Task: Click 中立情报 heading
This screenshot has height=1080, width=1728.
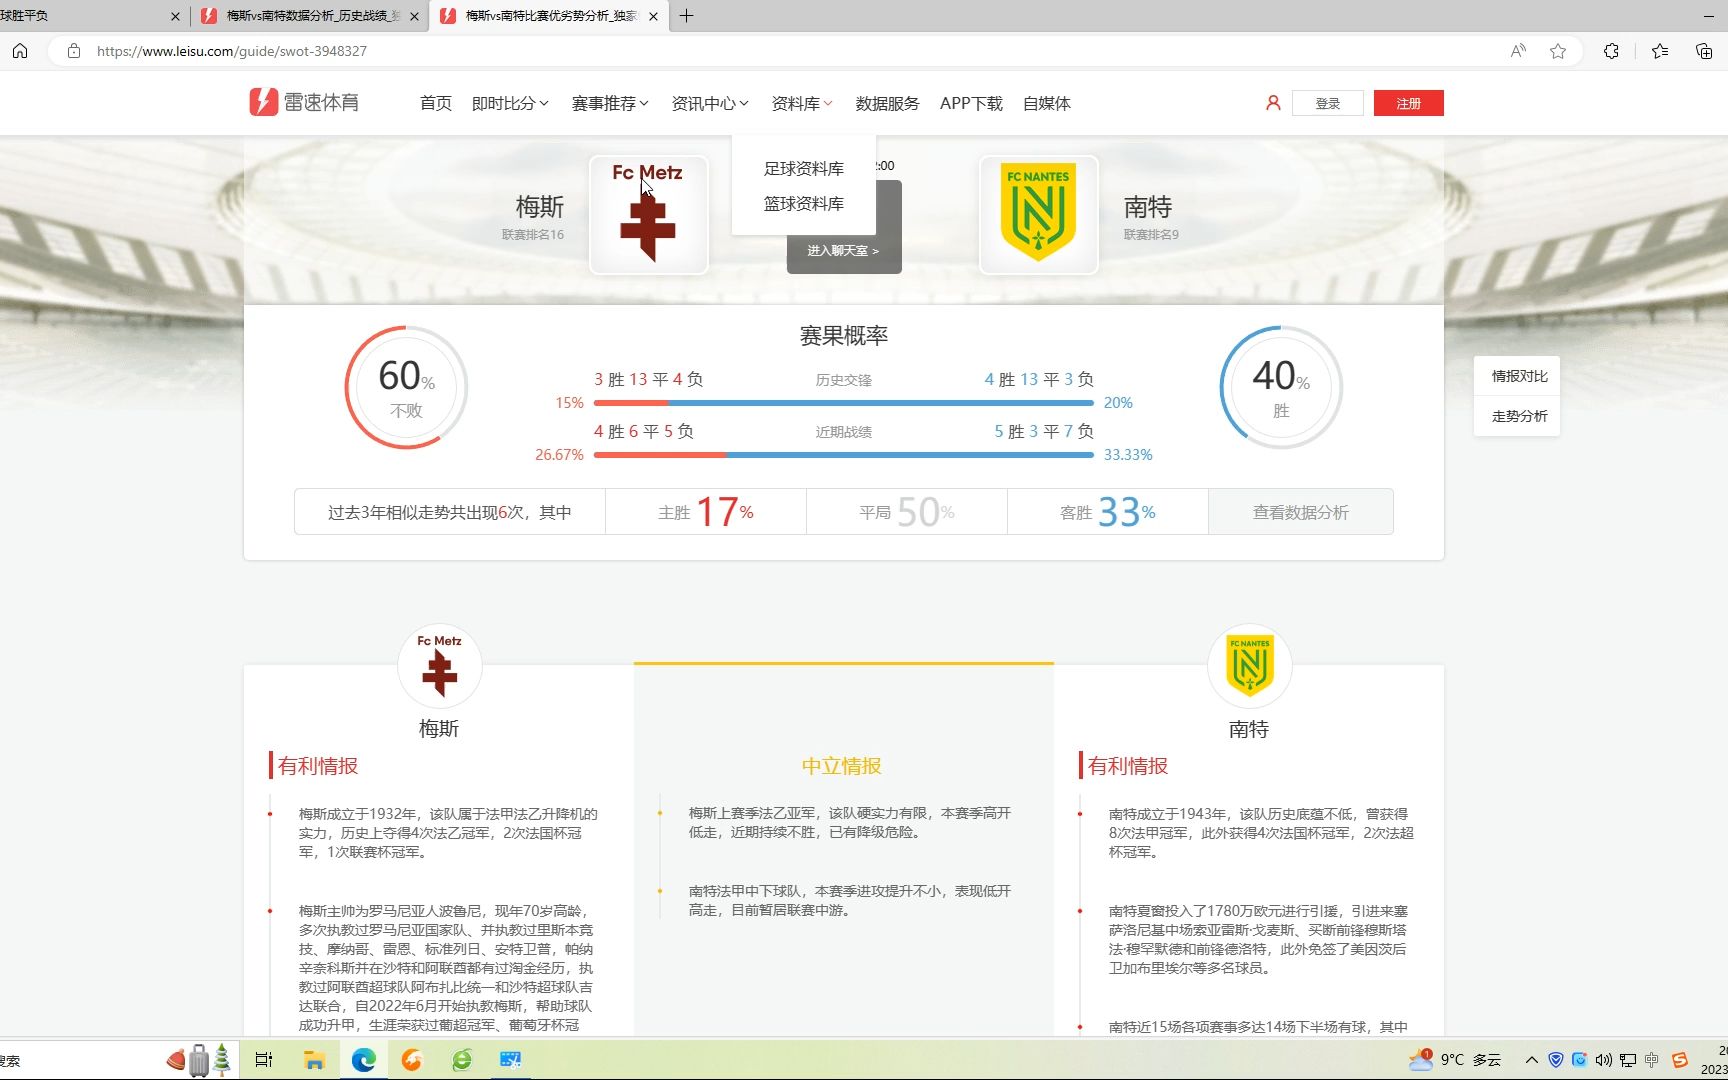Action: (x=842, y=766)
